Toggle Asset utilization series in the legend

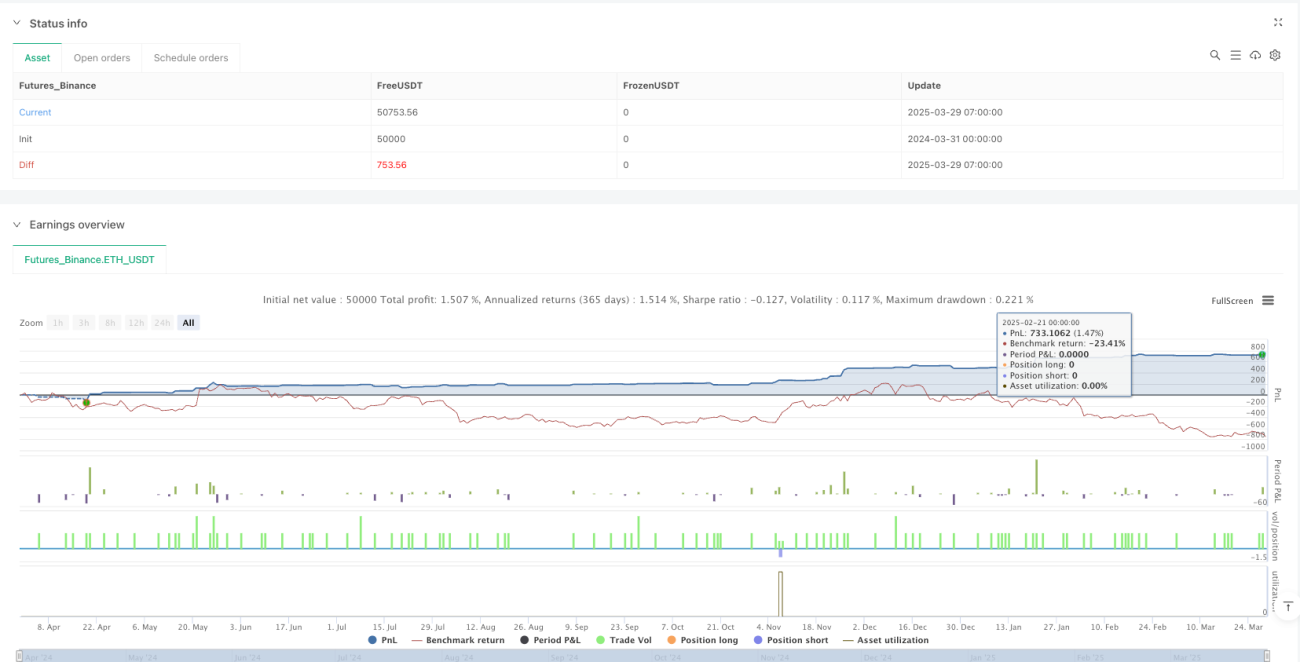point(884,640)
